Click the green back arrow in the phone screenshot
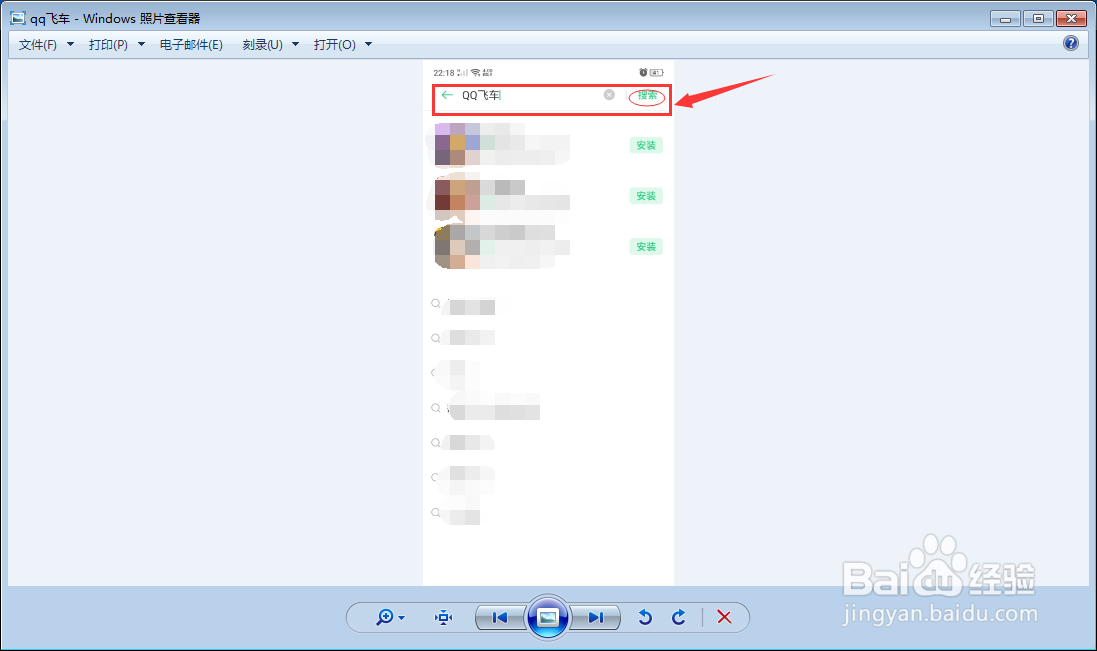This screenshot has height=651, width=1097. tap(447, 95)
